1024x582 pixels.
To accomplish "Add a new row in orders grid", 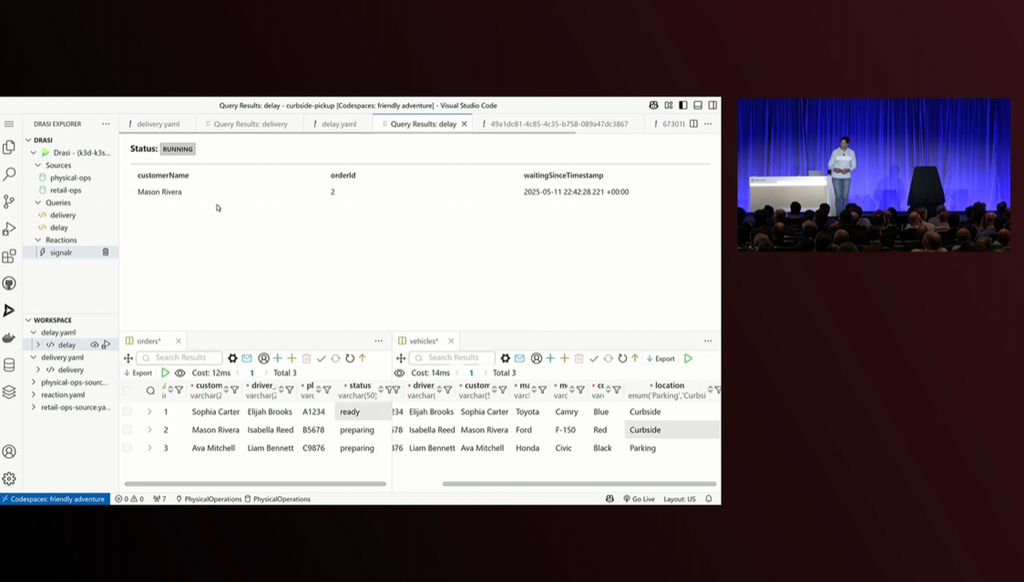I will (277, 357).
